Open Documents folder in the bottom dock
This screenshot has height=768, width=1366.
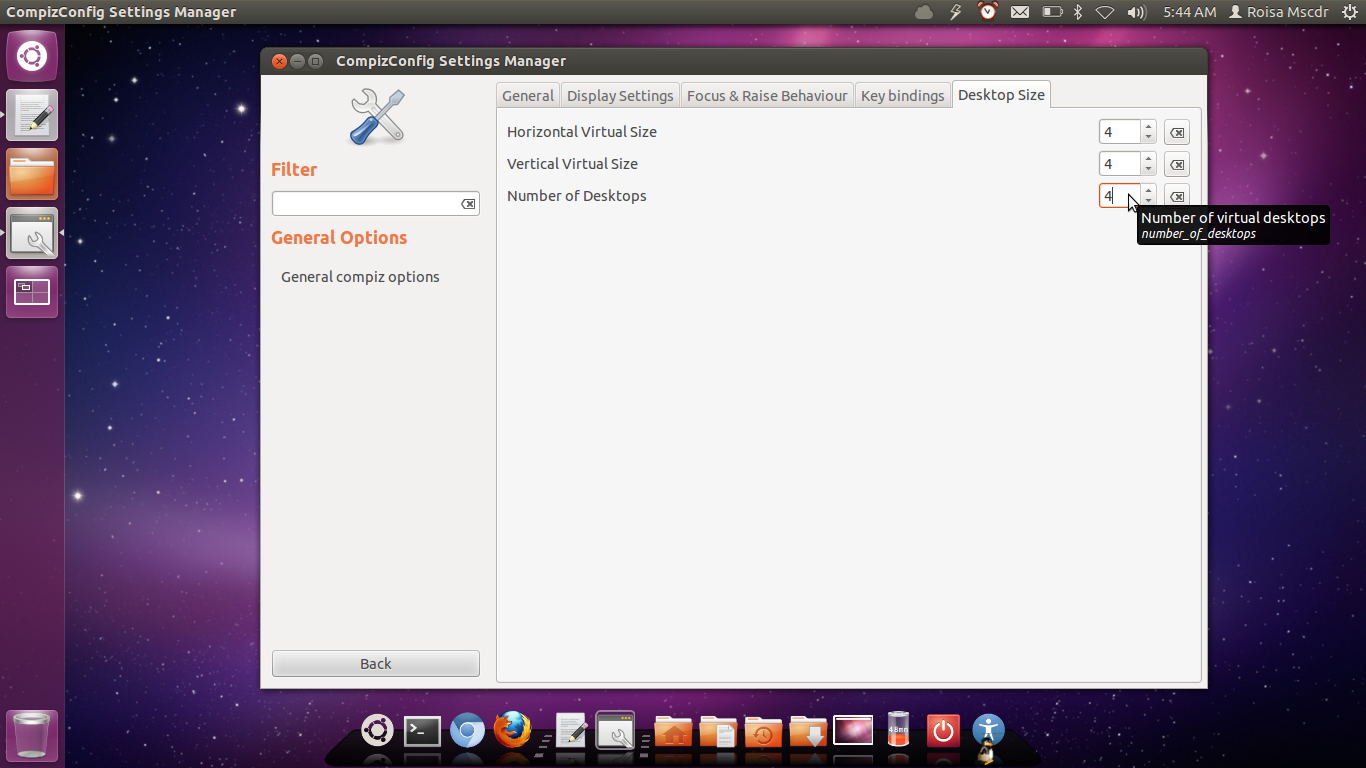[718, 732]
